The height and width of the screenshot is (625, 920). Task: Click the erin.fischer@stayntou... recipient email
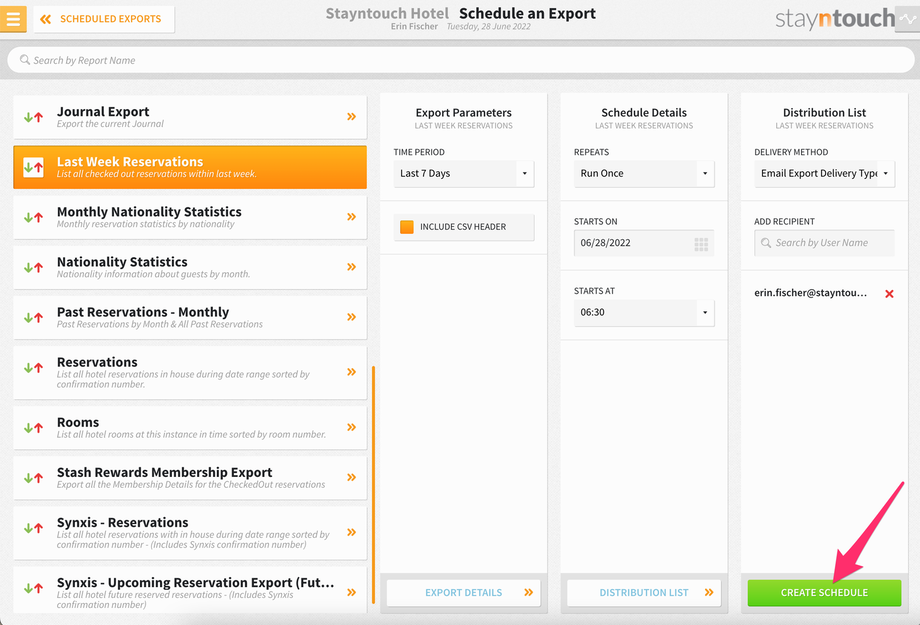(x=810, y=293)
